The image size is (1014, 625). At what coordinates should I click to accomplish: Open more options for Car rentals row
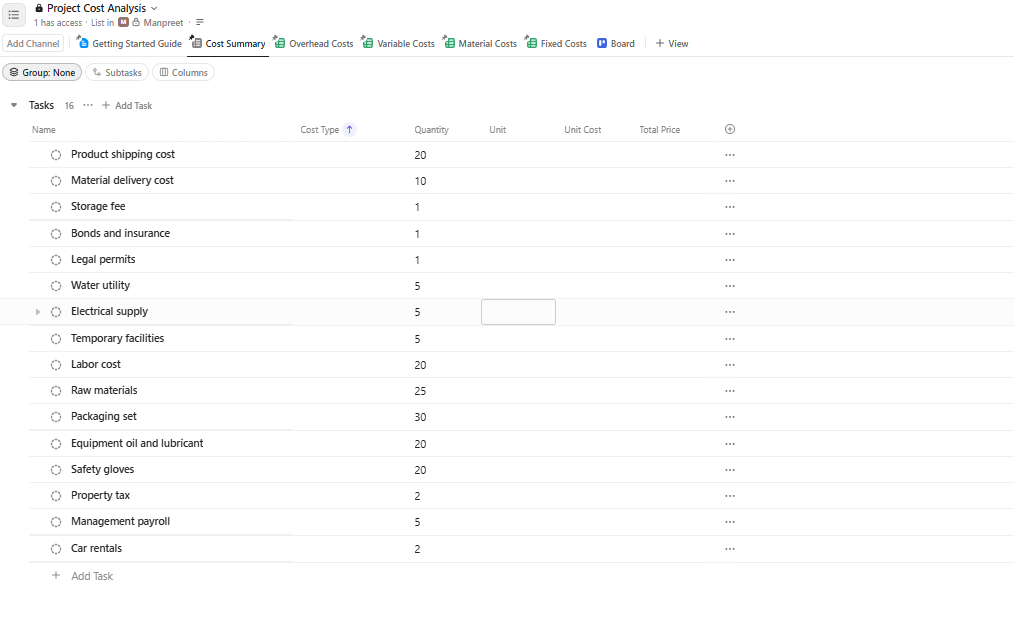click(730, 549)
